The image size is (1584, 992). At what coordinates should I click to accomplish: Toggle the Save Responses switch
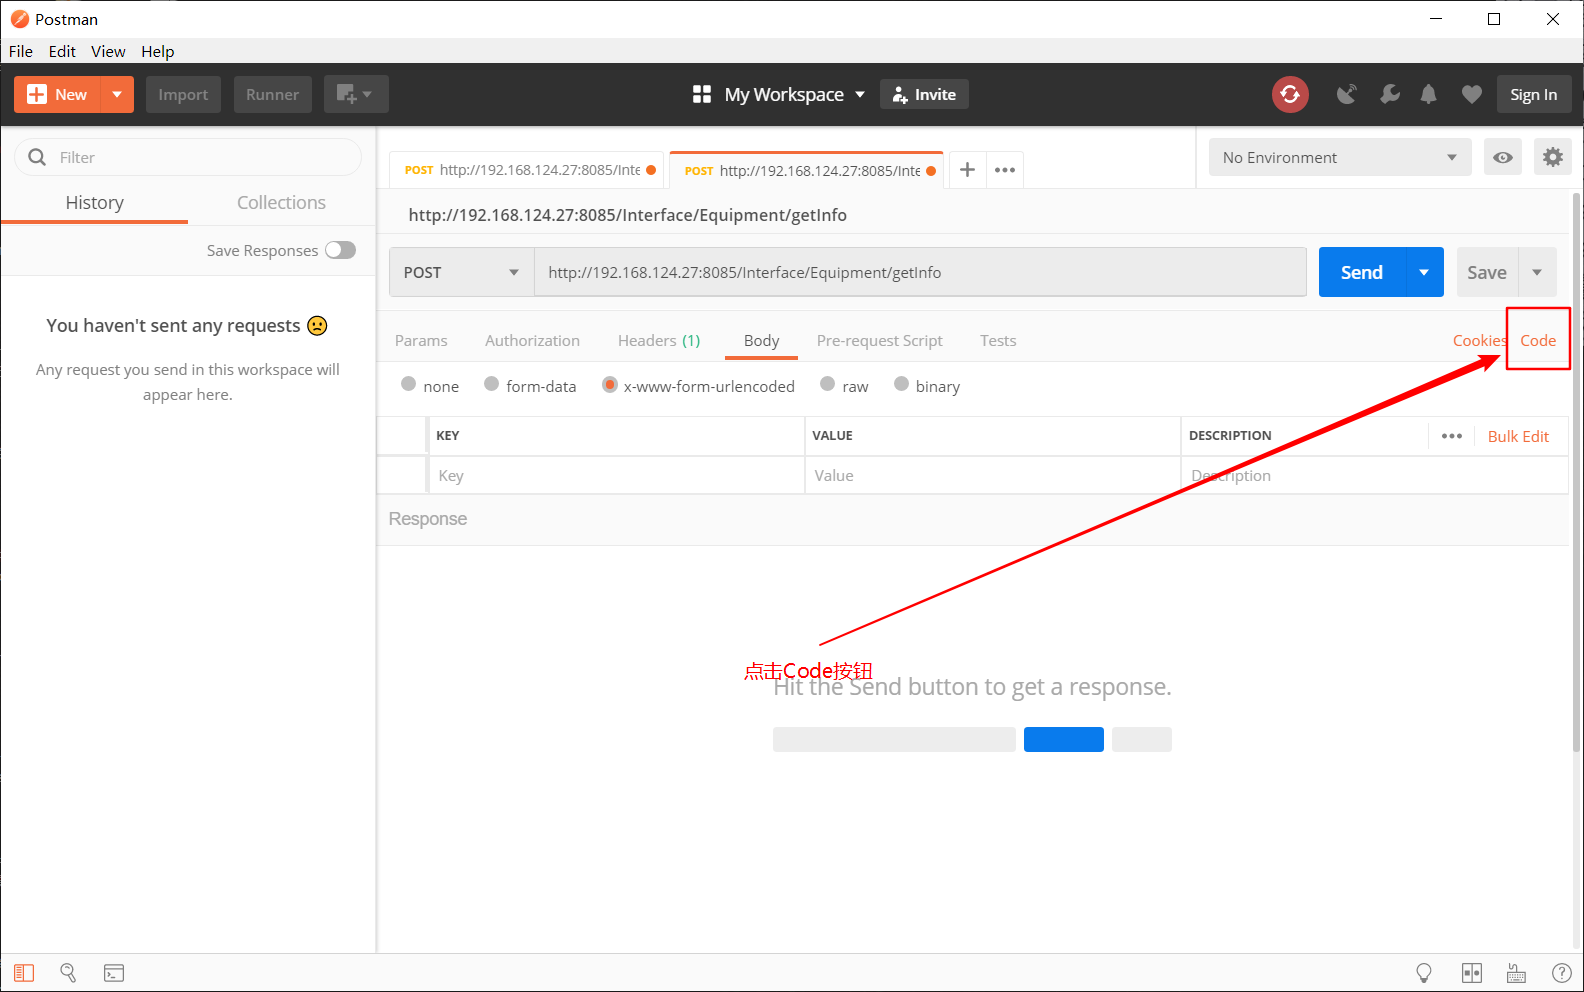coord(340,250)
